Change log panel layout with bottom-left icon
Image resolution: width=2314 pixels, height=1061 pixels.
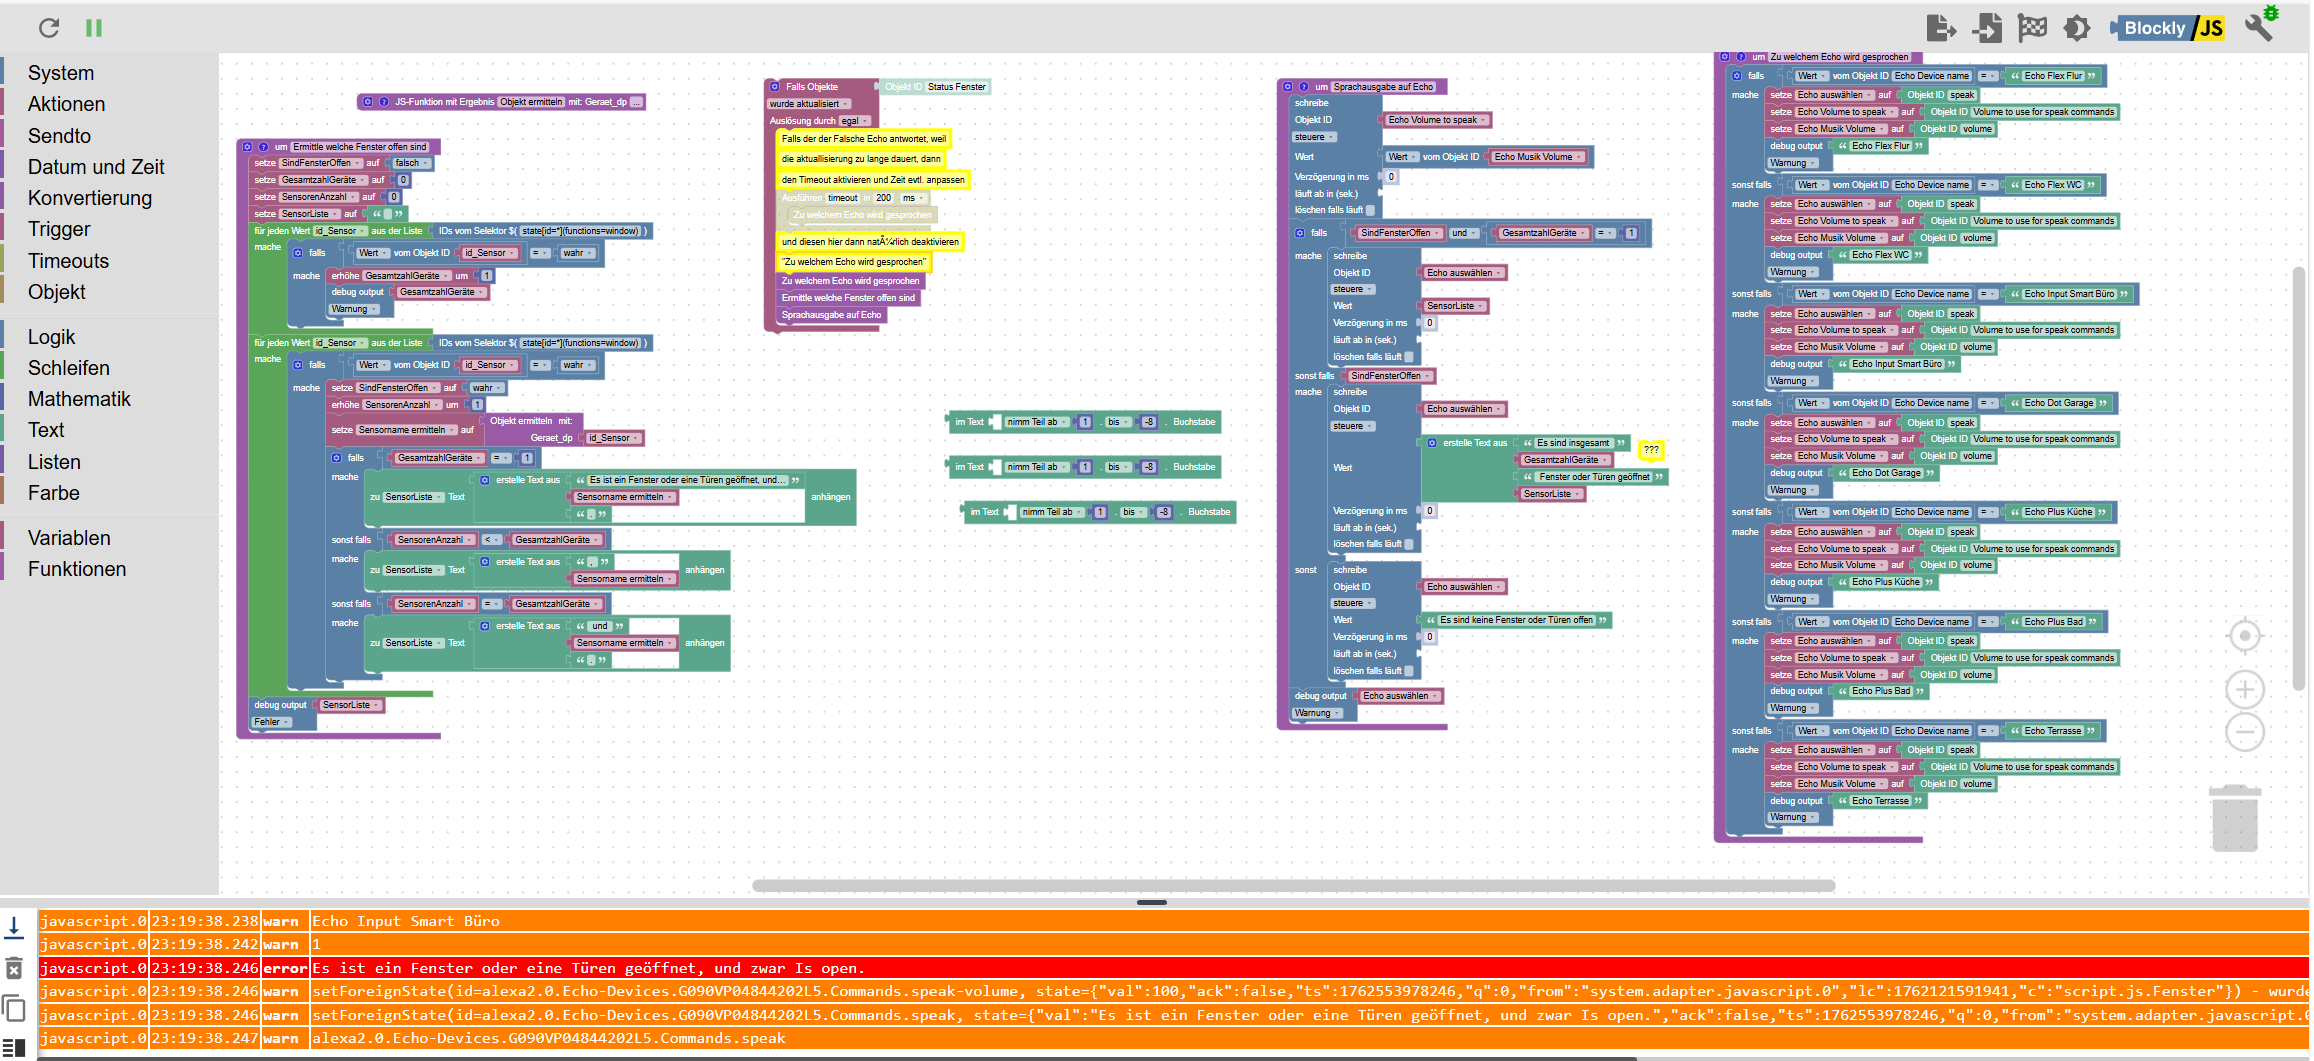pyautogui.click(x=14, y=1048)
